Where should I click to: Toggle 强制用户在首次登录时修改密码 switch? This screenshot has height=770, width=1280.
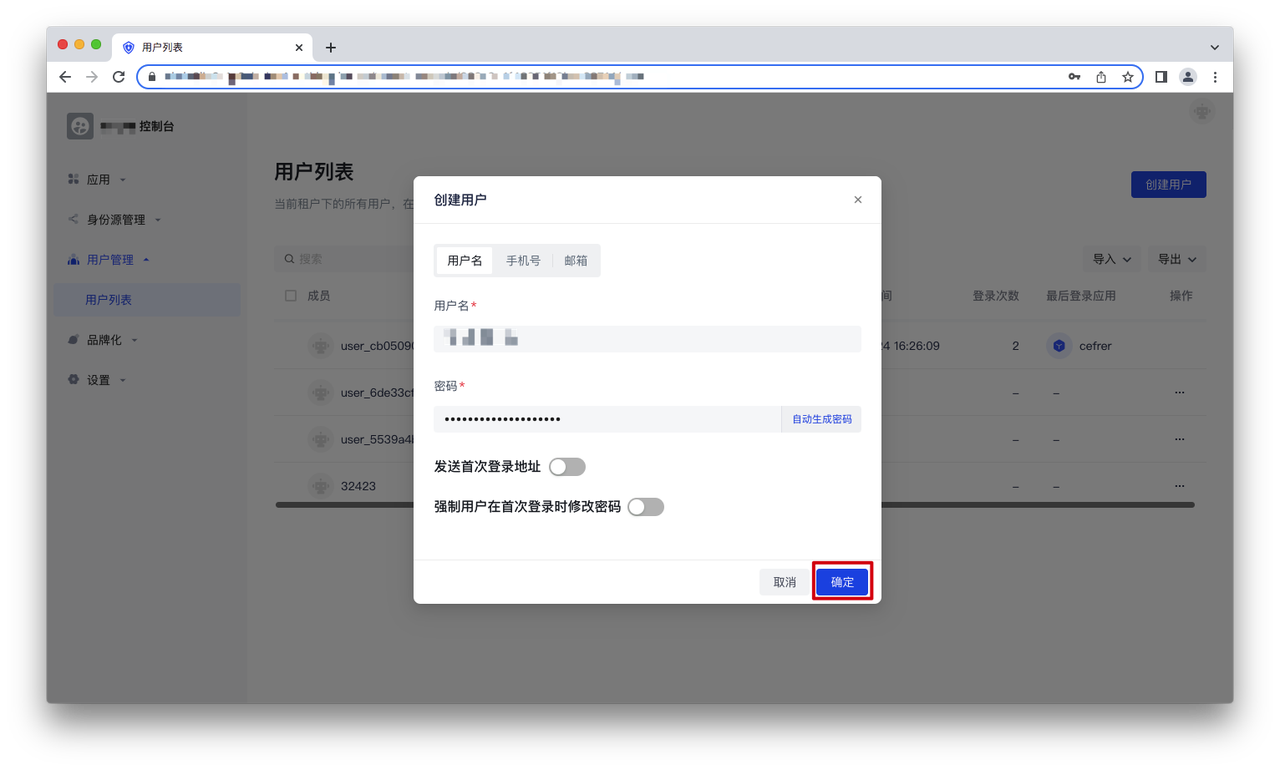pyautogui.click(x=646, y=507)
